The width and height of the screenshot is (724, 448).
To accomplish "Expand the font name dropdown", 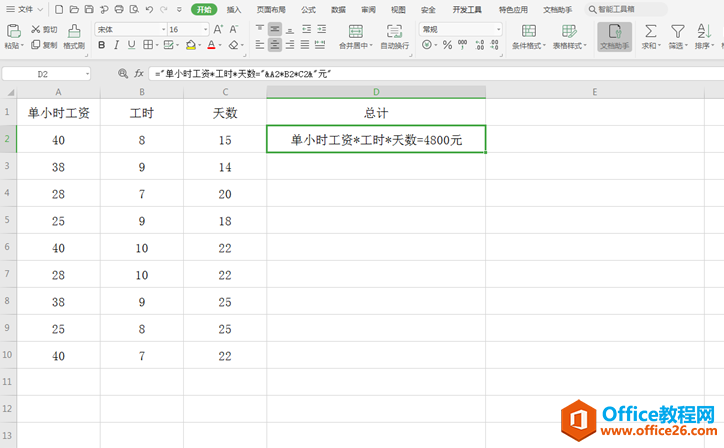I will pyautogui.click(x=163, y=30).
